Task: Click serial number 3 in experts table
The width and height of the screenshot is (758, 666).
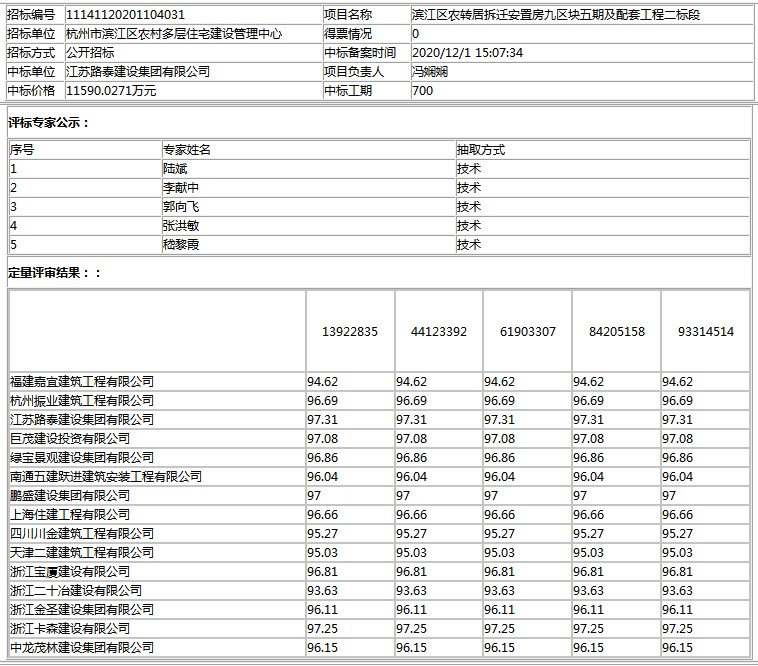Action: (14, 206)
